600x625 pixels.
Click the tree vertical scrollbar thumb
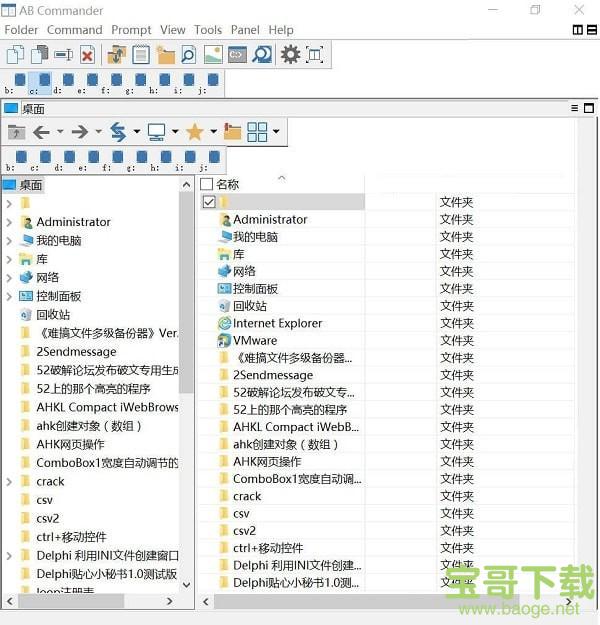[186, 293]
